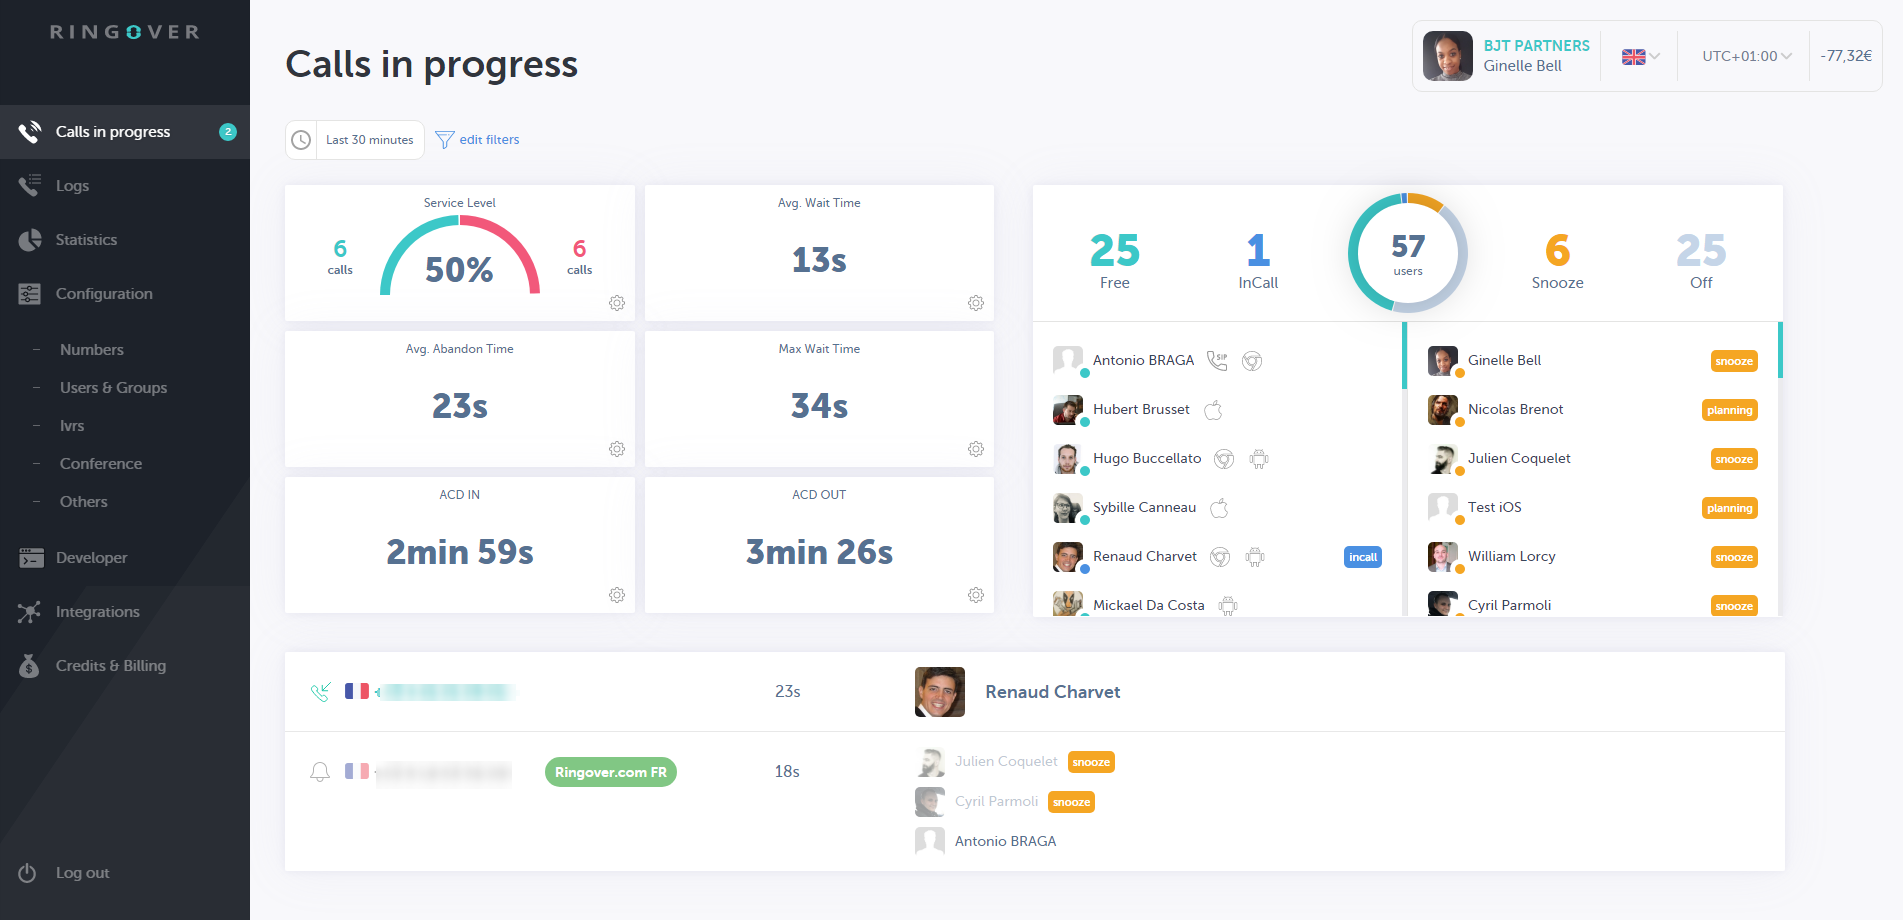Open the UTC+01:00 timezone selector
Image resolution: width=1903 pixels, height=920 pixels.
tap(1743, 56)
